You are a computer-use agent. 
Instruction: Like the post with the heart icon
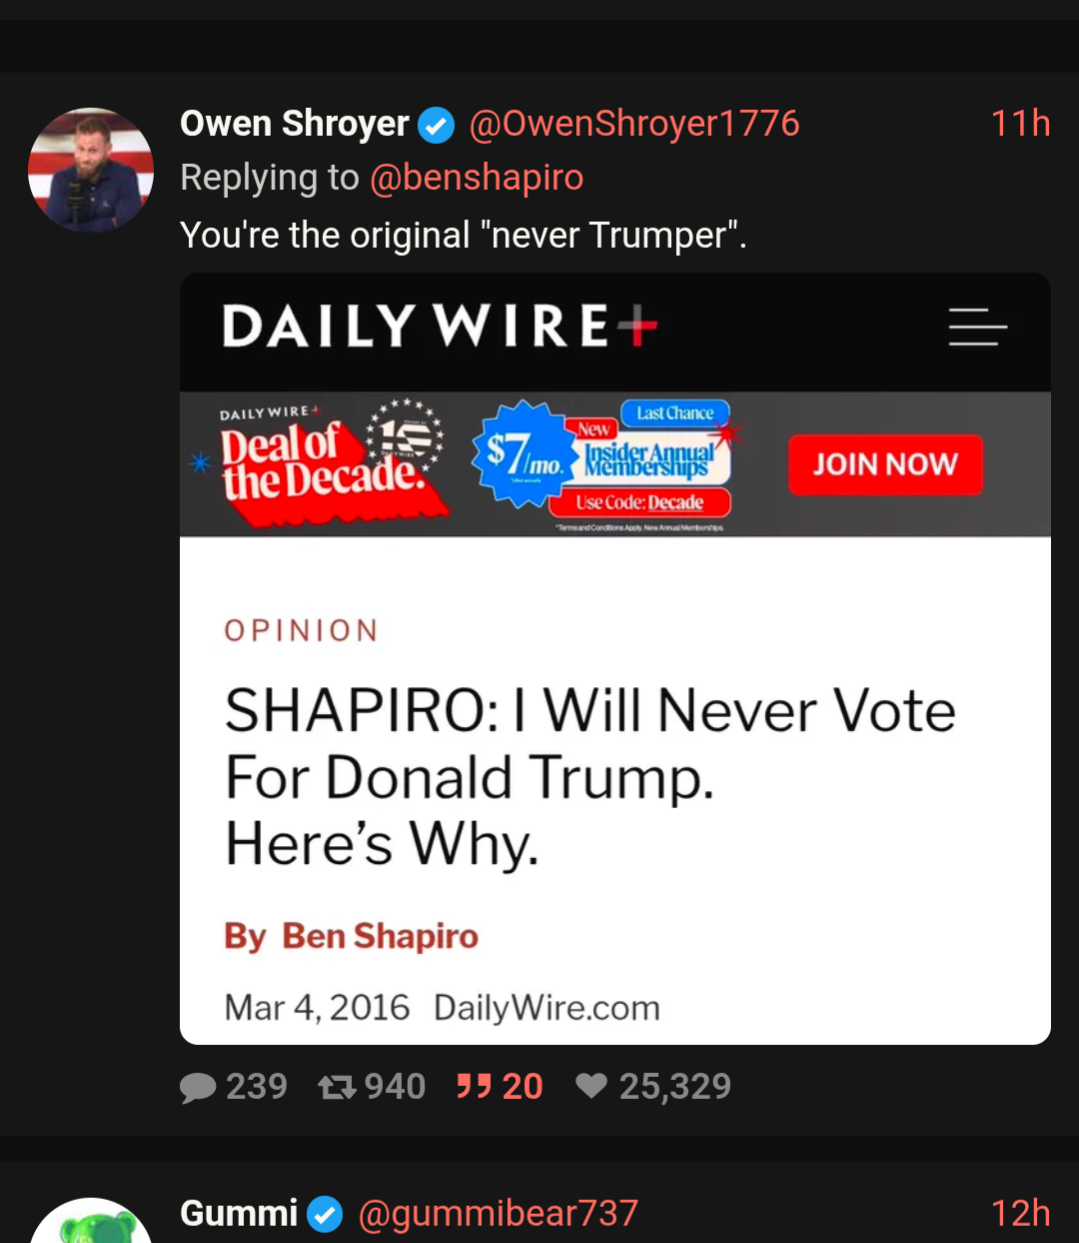592,1085
